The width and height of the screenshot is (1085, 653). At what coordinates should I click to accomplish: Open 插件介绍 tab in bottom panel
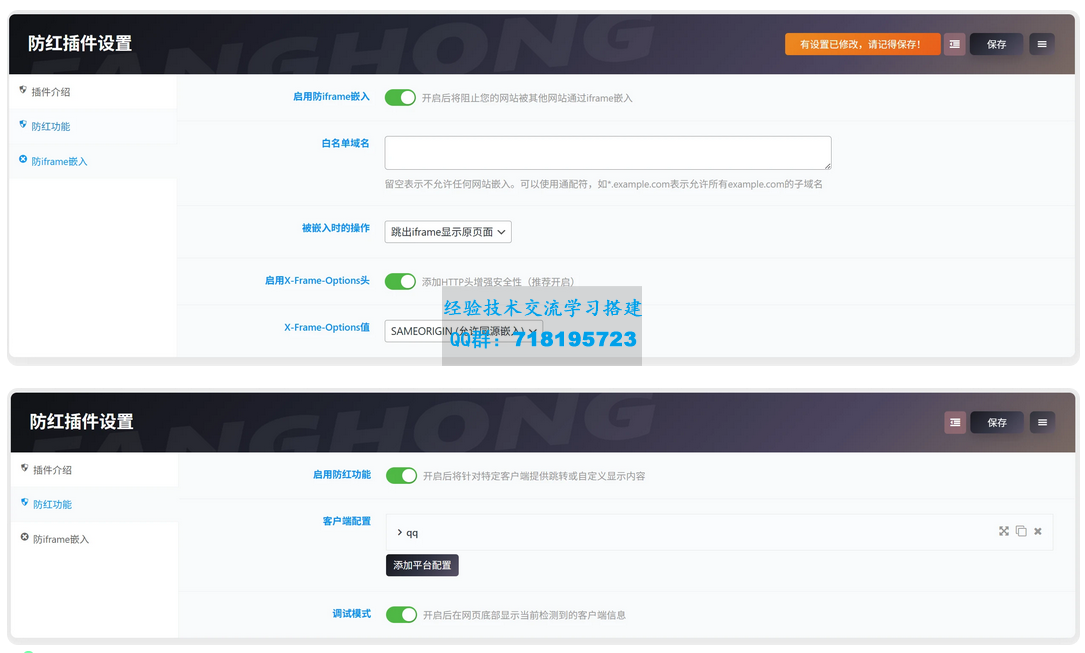pos(94,470)
